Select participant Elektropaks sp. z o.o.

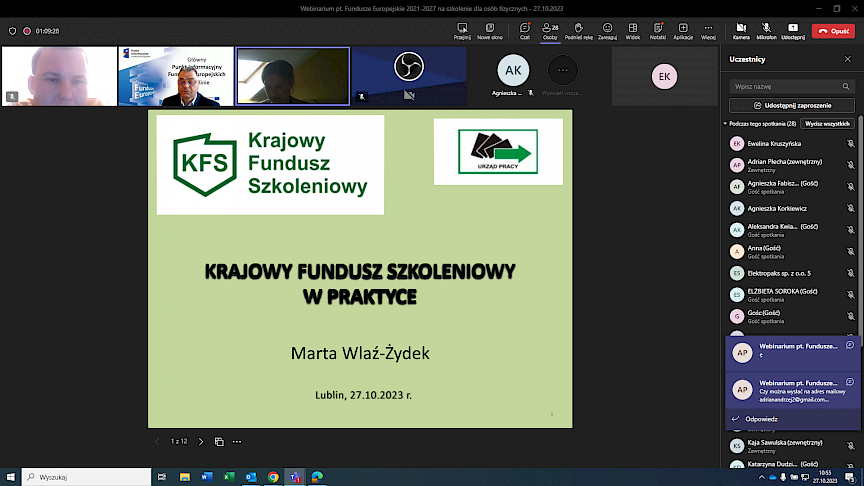click(791, 273)
